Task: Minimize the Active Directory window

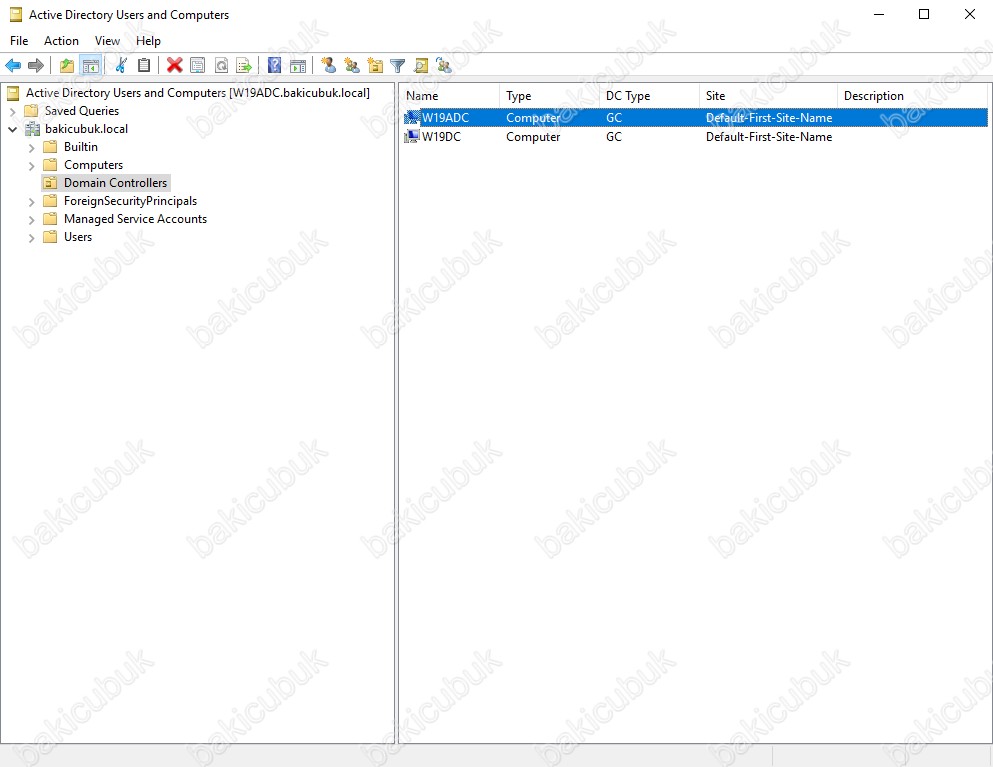Action: pos(879,14)
